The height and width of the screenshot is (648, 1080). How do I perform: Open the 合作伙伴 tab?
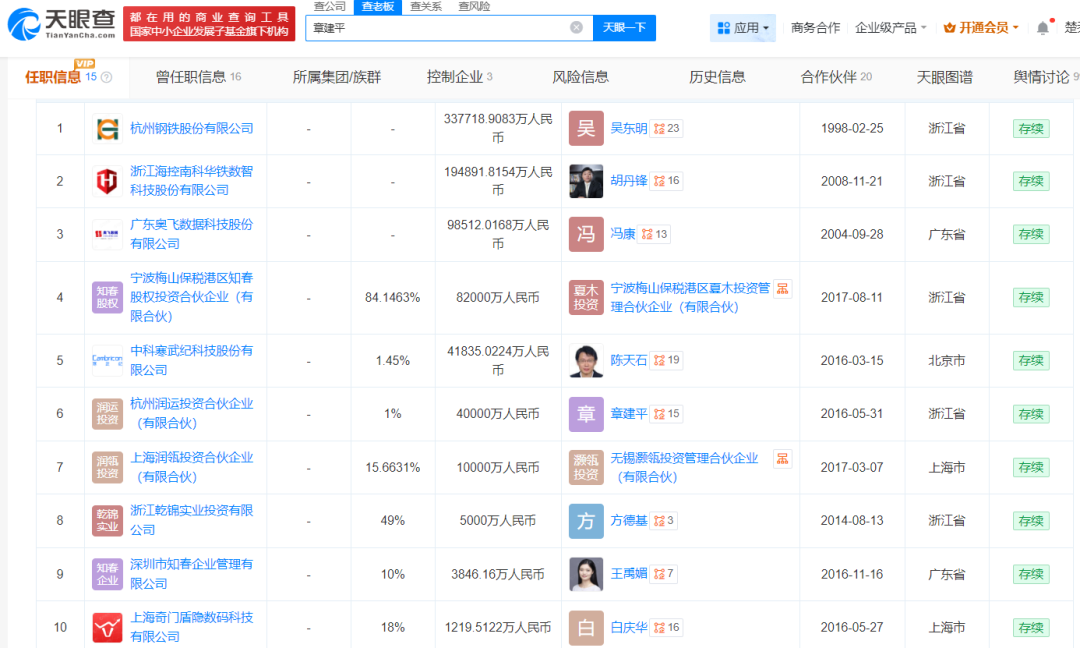(x=836, y=77)
